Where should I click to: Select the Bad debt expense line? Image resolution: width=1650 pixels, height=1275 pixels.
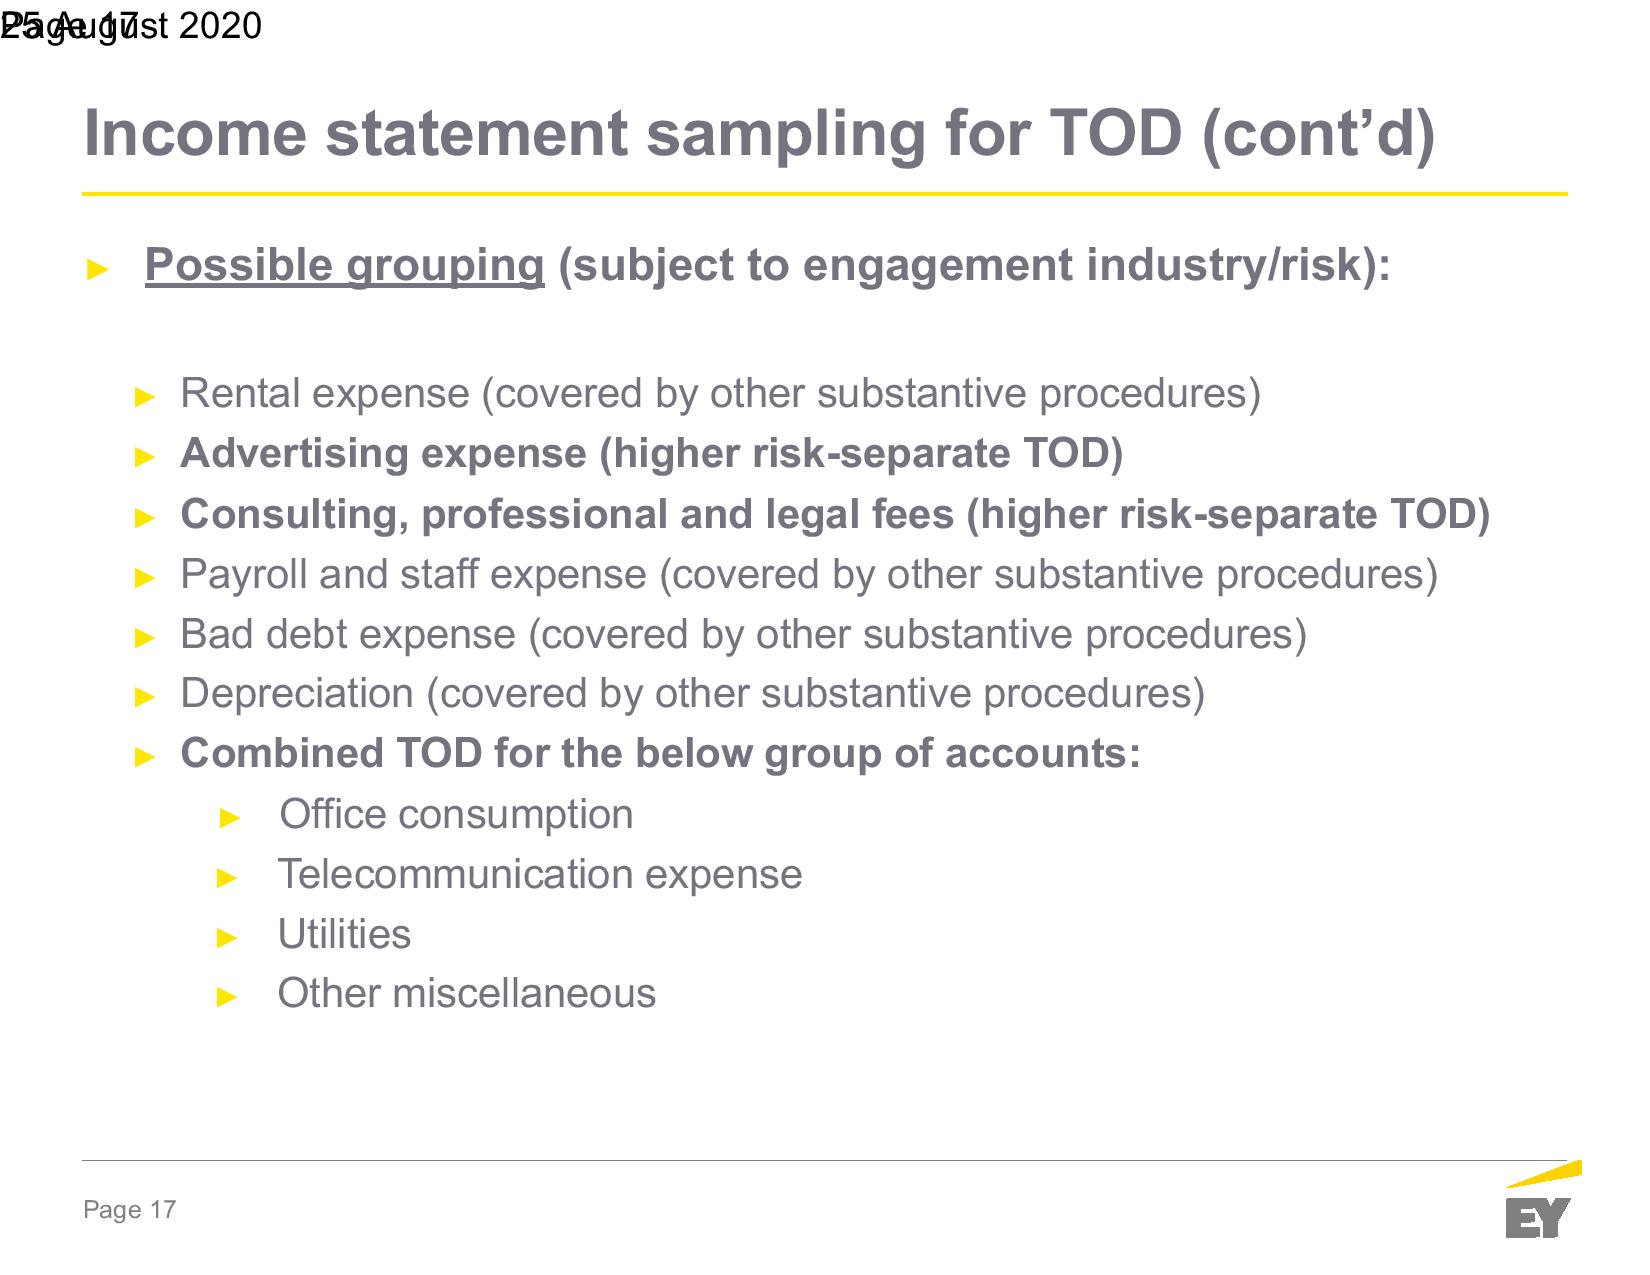743,635
